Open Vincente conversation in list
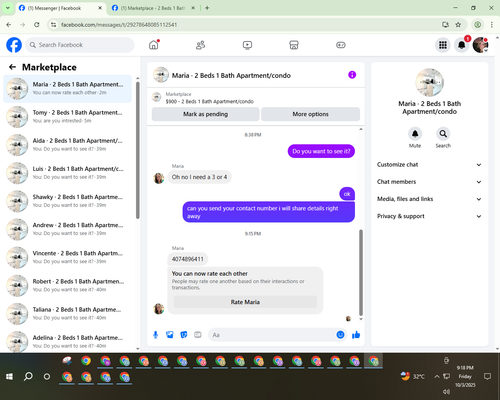The height and width of the screenshot is (400, 500). tap(67, 257)
